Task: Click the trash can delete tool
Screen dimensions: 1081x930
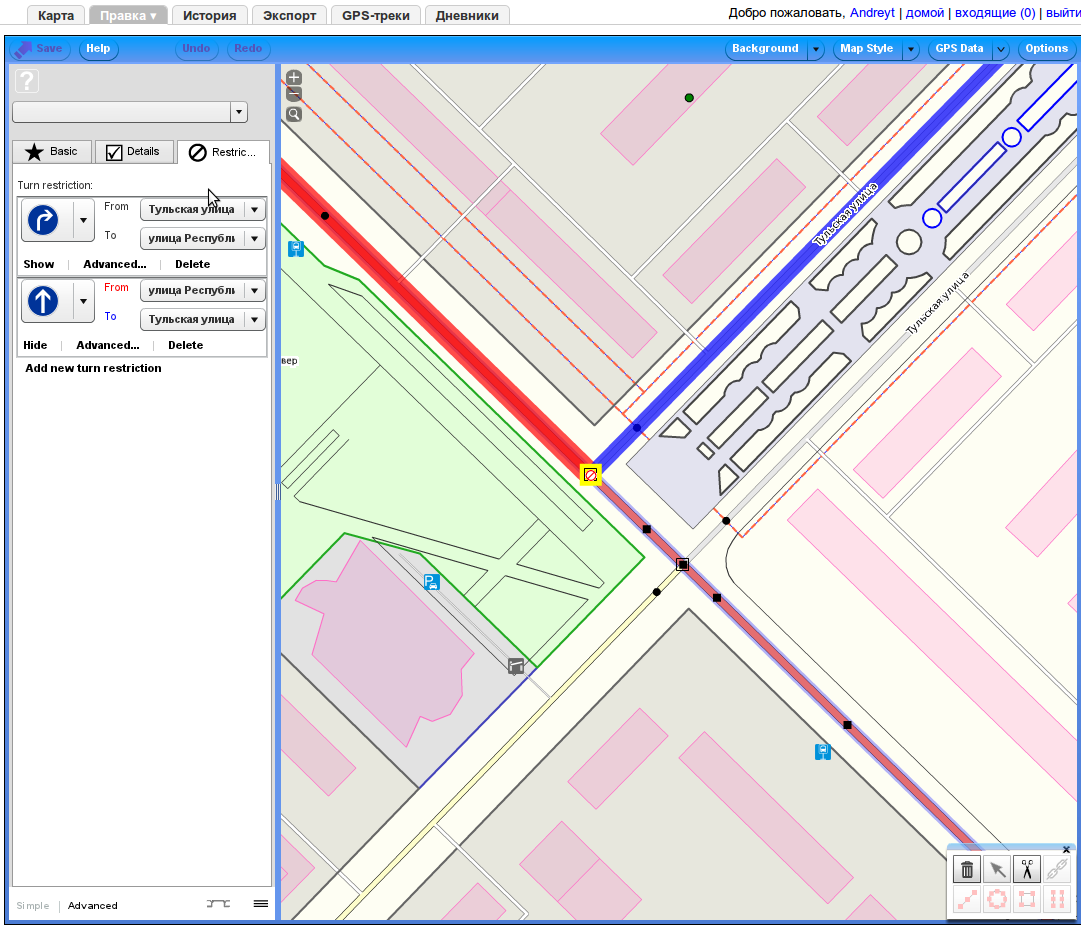Action: [967, 869]
